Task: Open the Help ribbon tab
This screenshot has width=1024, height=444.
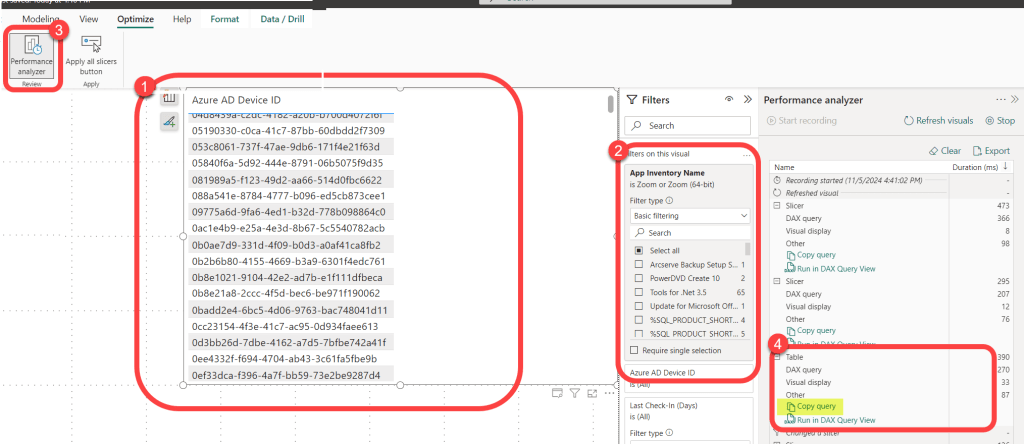Action: tap(182, 20)
